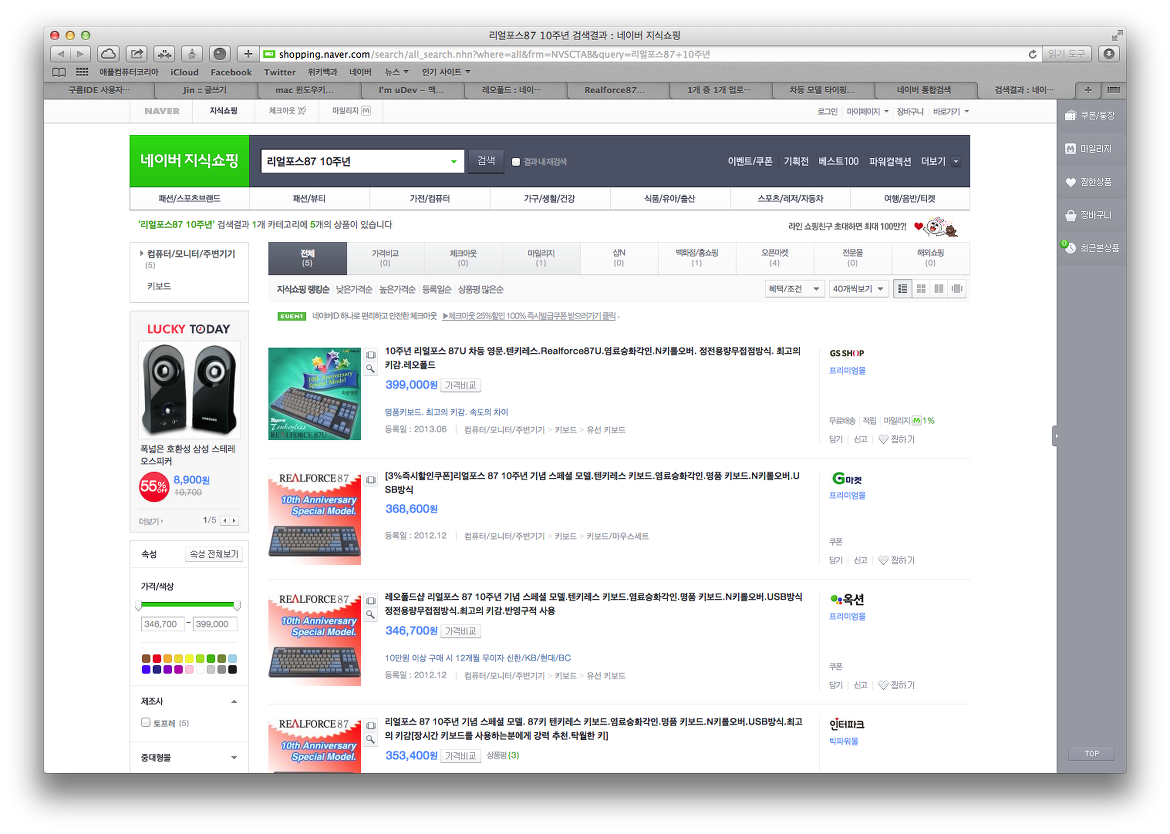The image size is (1170, 834).
Task: Click the right price slider handle
Action: 237,605
